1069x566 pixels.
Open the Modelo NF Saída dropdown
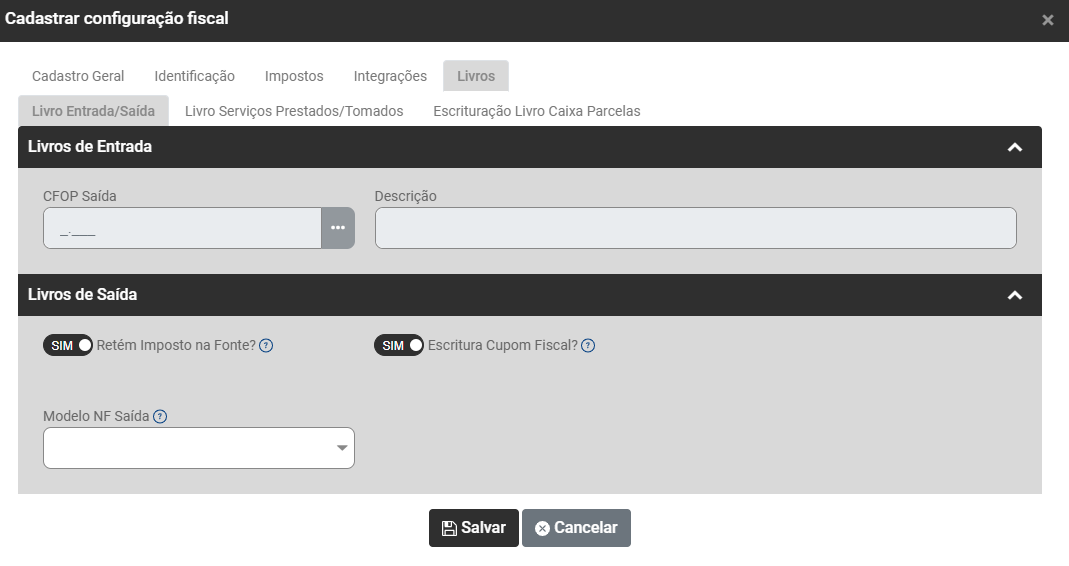click(199, 448)
